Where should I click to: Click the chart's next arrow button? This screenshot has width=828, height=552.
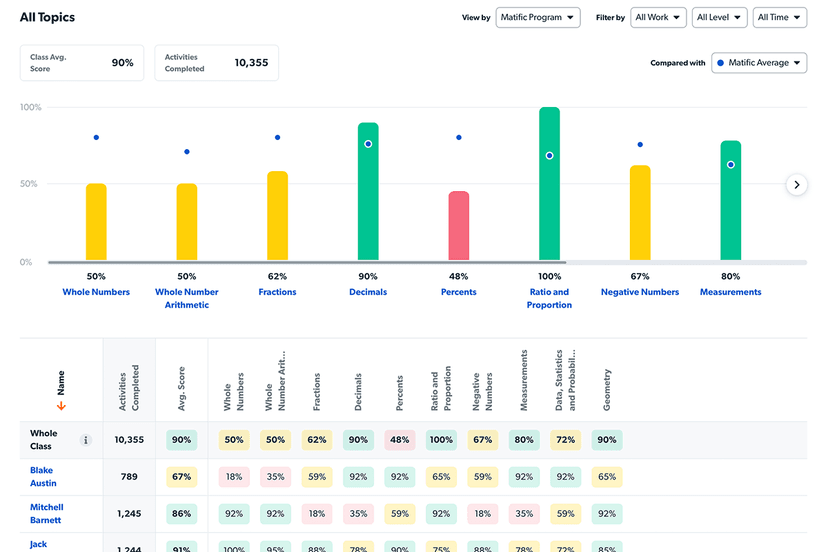pos(796,184)
